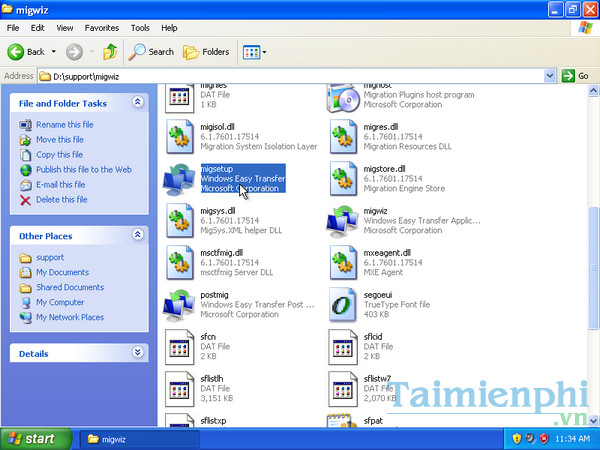Select the sflistlh DAT file icon
Viewport: 600px width, 450px height.
[x=179, y=389]
